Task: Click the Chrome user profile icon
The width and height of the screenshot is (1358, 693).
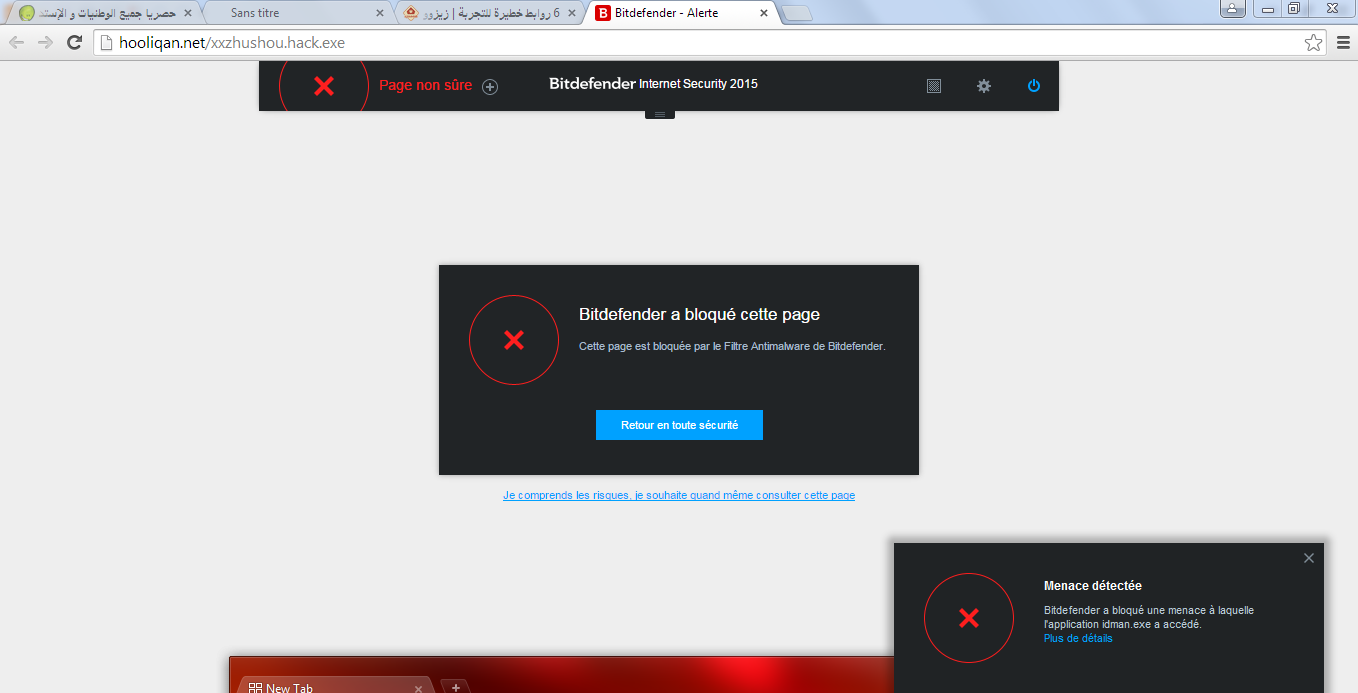Action: (1233, 8)
